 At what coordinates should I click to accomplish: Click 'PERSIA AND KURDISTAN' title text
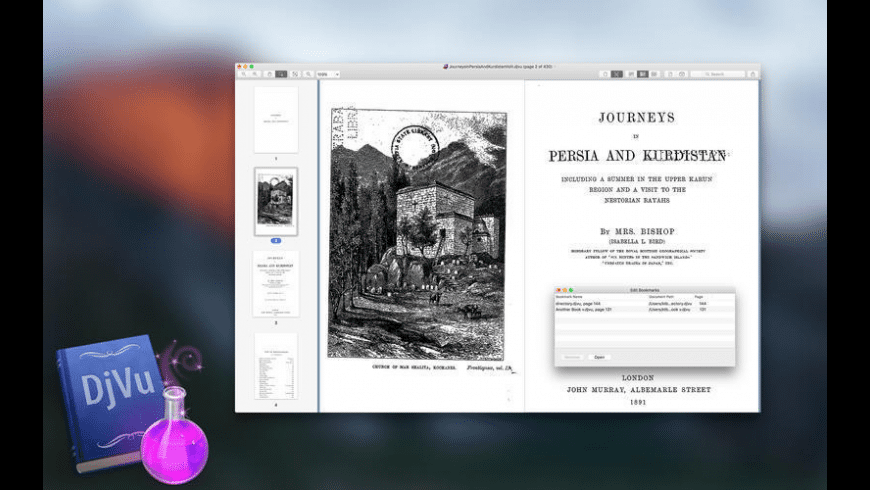tap(637, 156)
